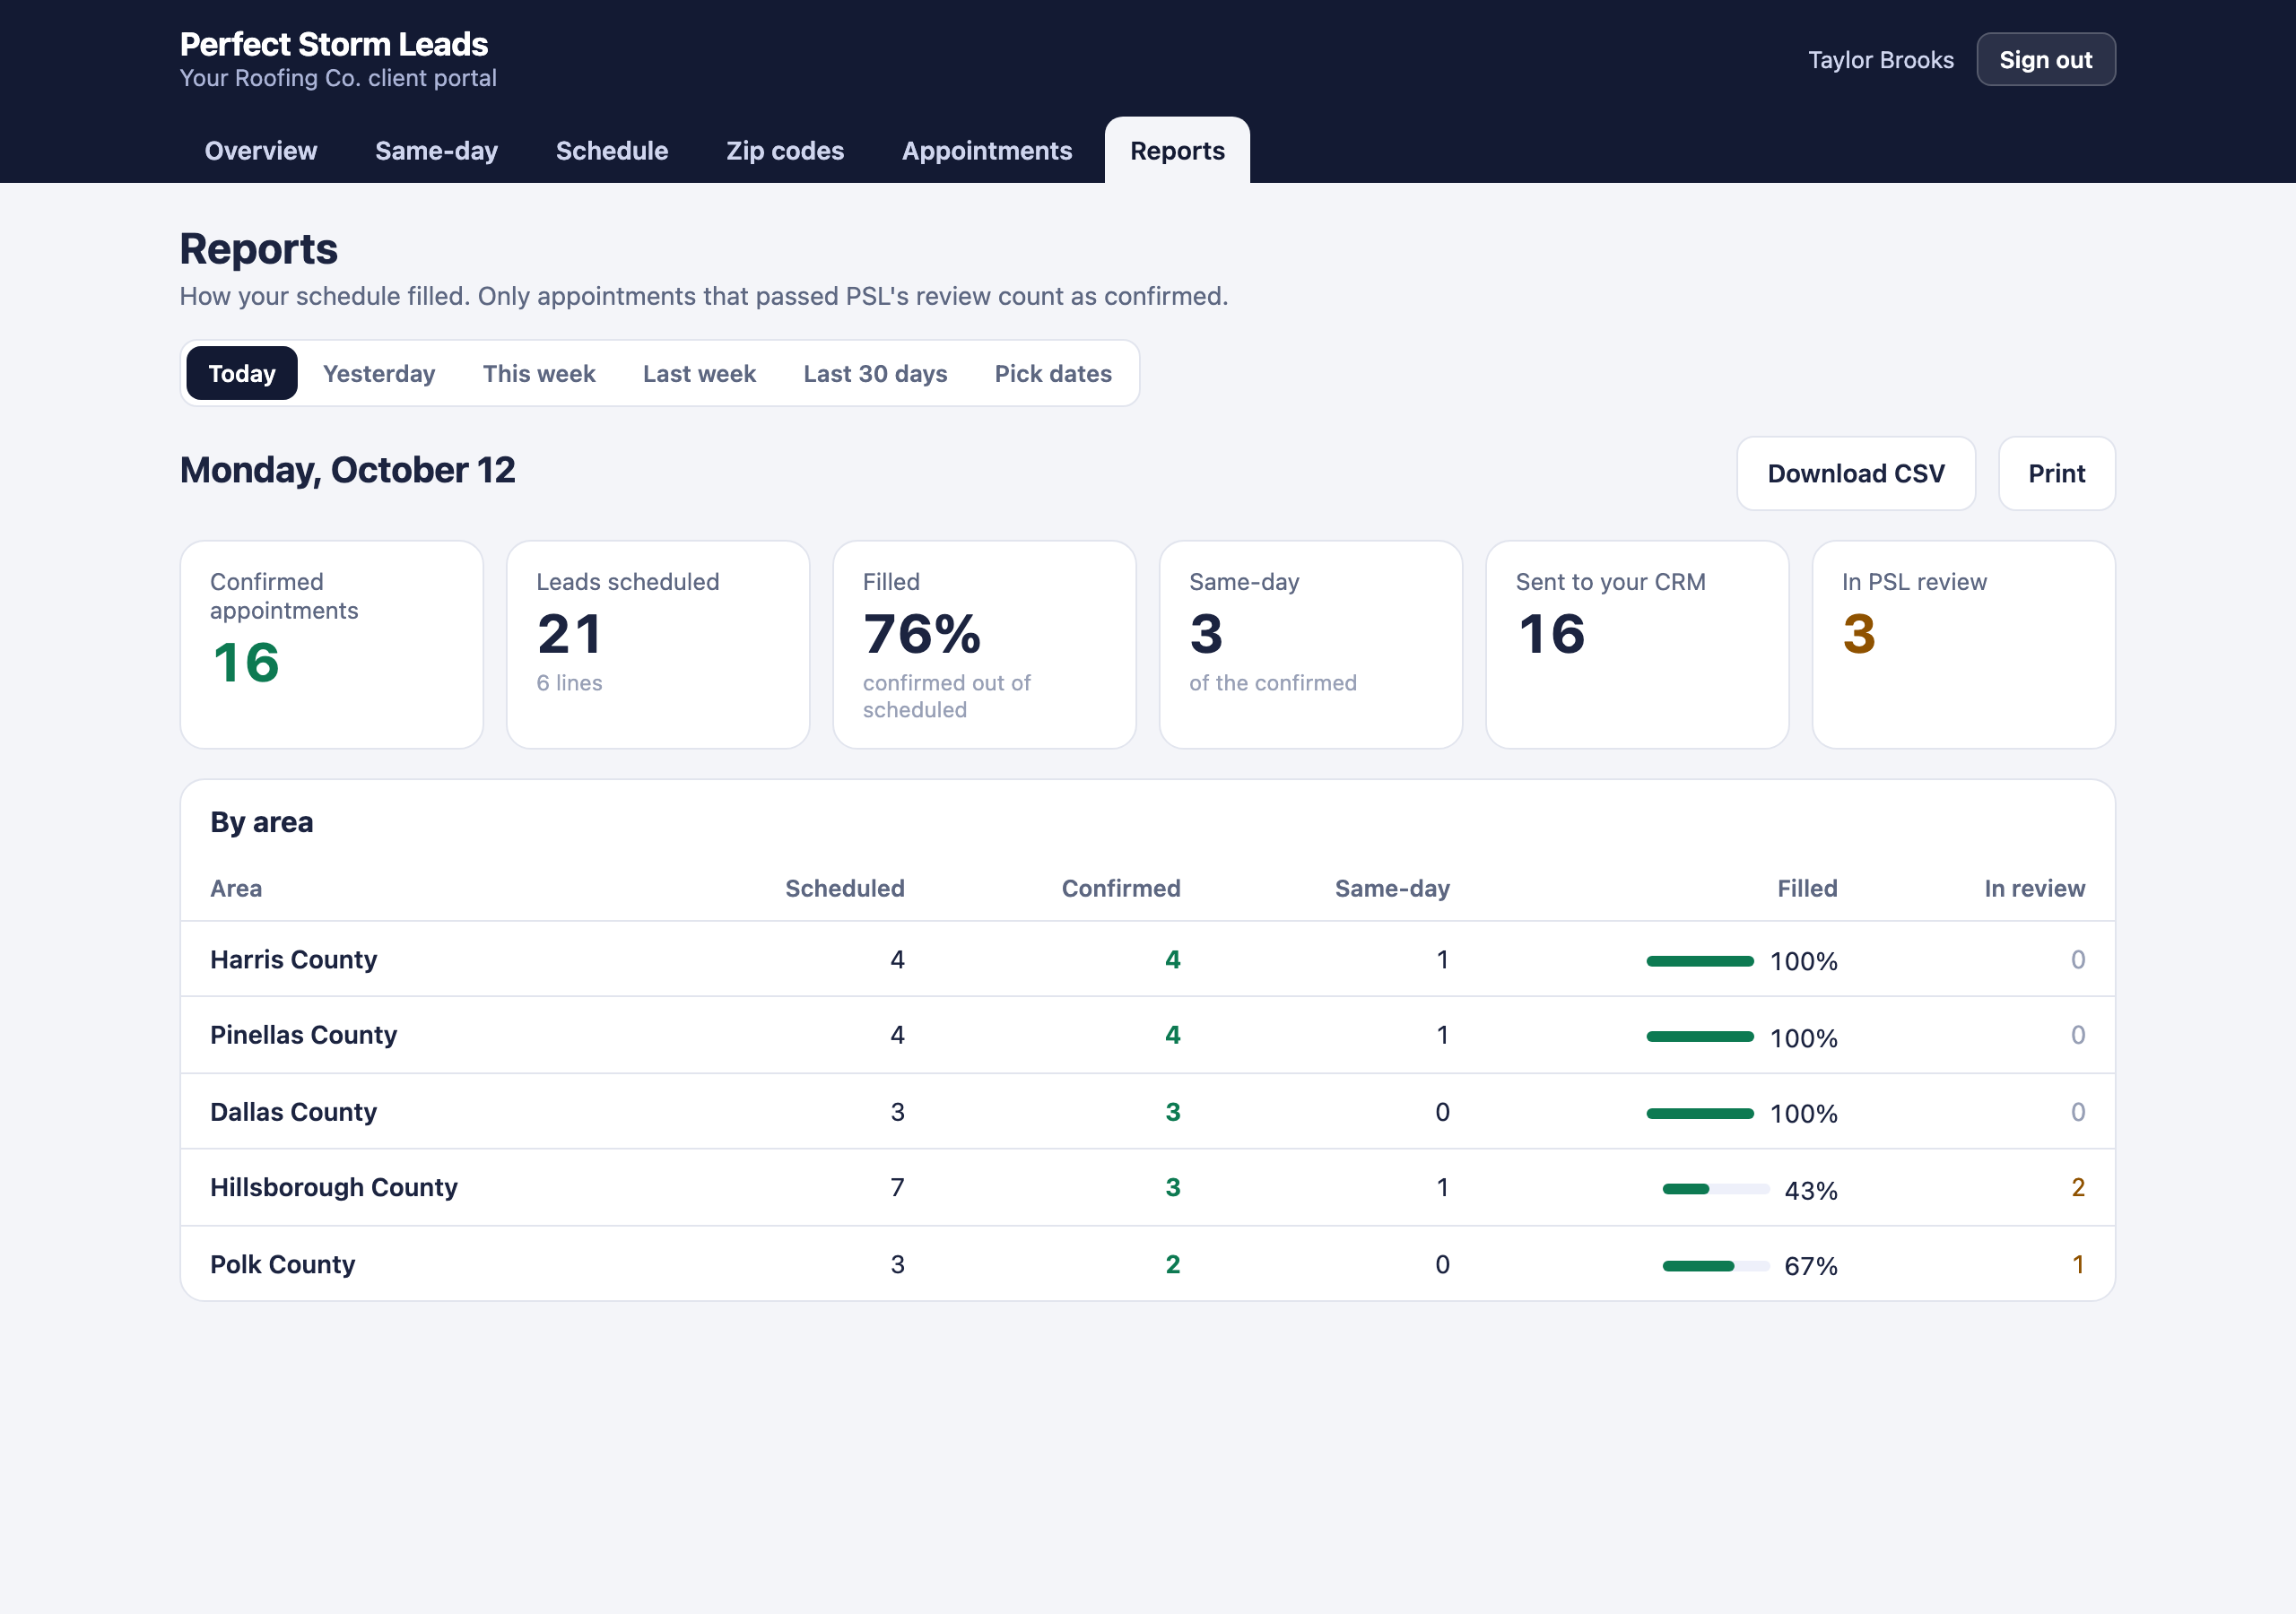Pick the Last week range
2296x1614 pixels.
[x=699, y=374]
